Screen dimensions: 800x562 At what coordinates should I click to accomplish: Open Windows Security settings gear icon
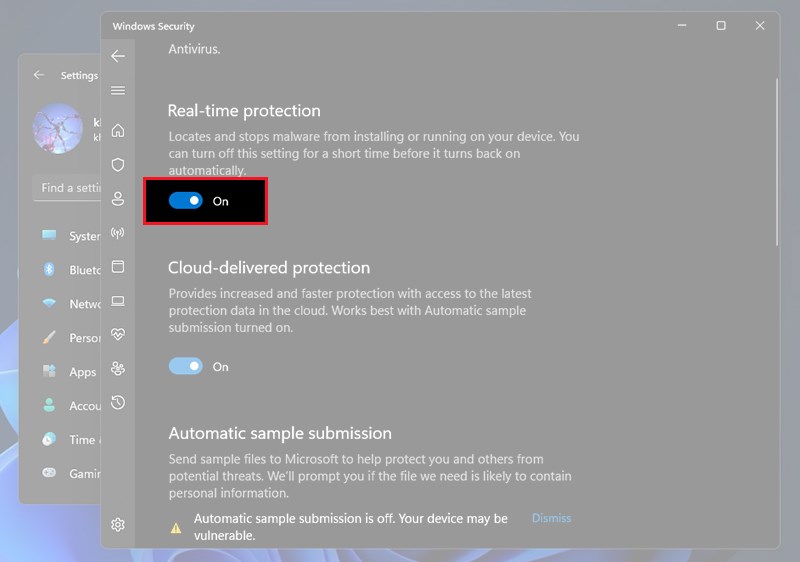coord(118,524)
